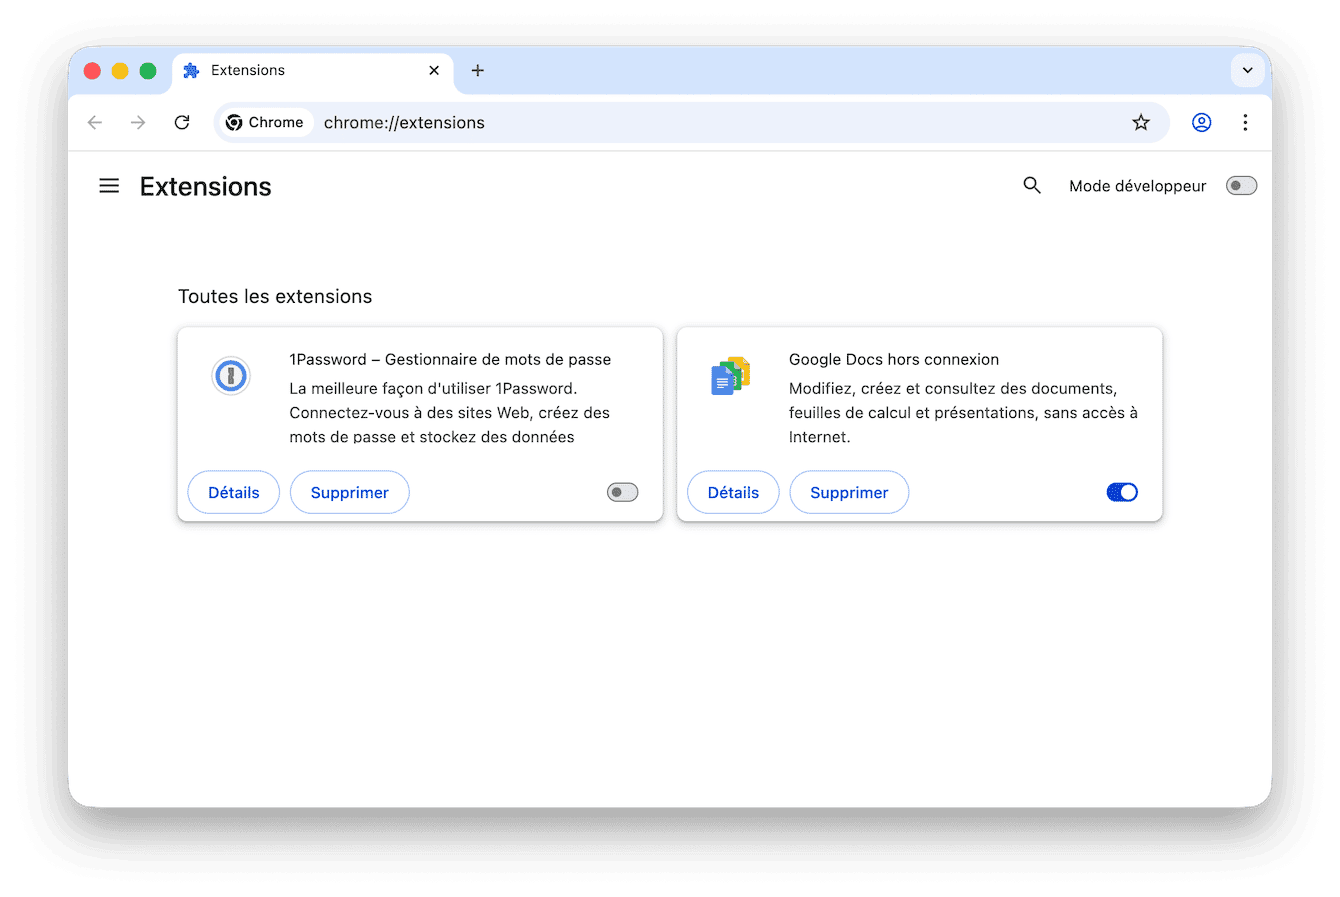
Task: Open Détails for the 1Password extension
Action: (x=233, y=492)
